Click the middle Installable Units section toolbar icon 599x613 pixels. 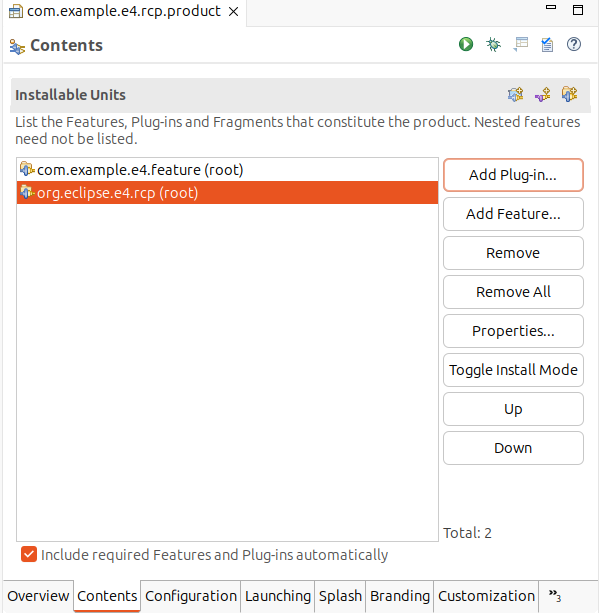pyautogui.click(x=542, y=94)
